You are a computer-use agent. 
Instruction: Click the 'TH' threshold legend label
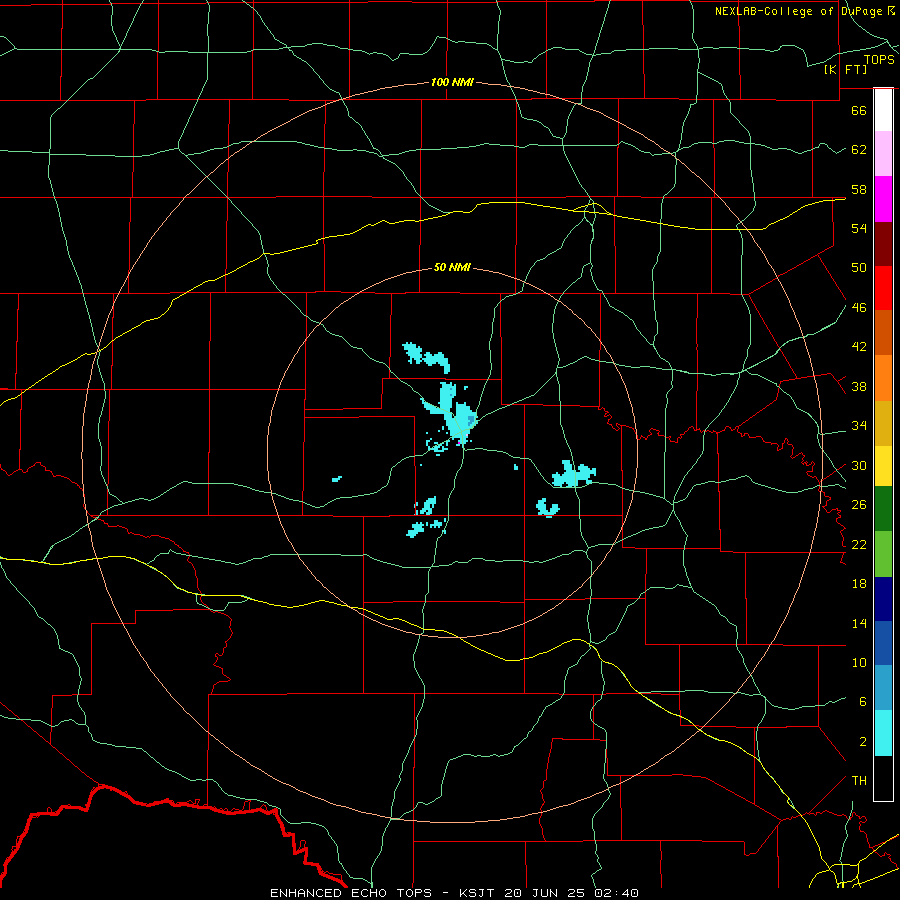859,781
